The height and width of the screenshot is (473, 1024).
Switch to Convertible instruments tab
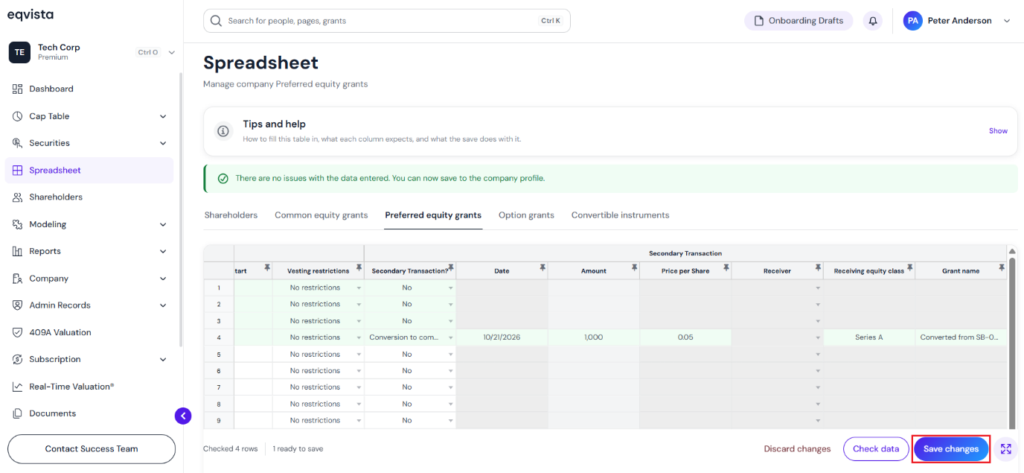pyautogui.click(x=620, y=215)
